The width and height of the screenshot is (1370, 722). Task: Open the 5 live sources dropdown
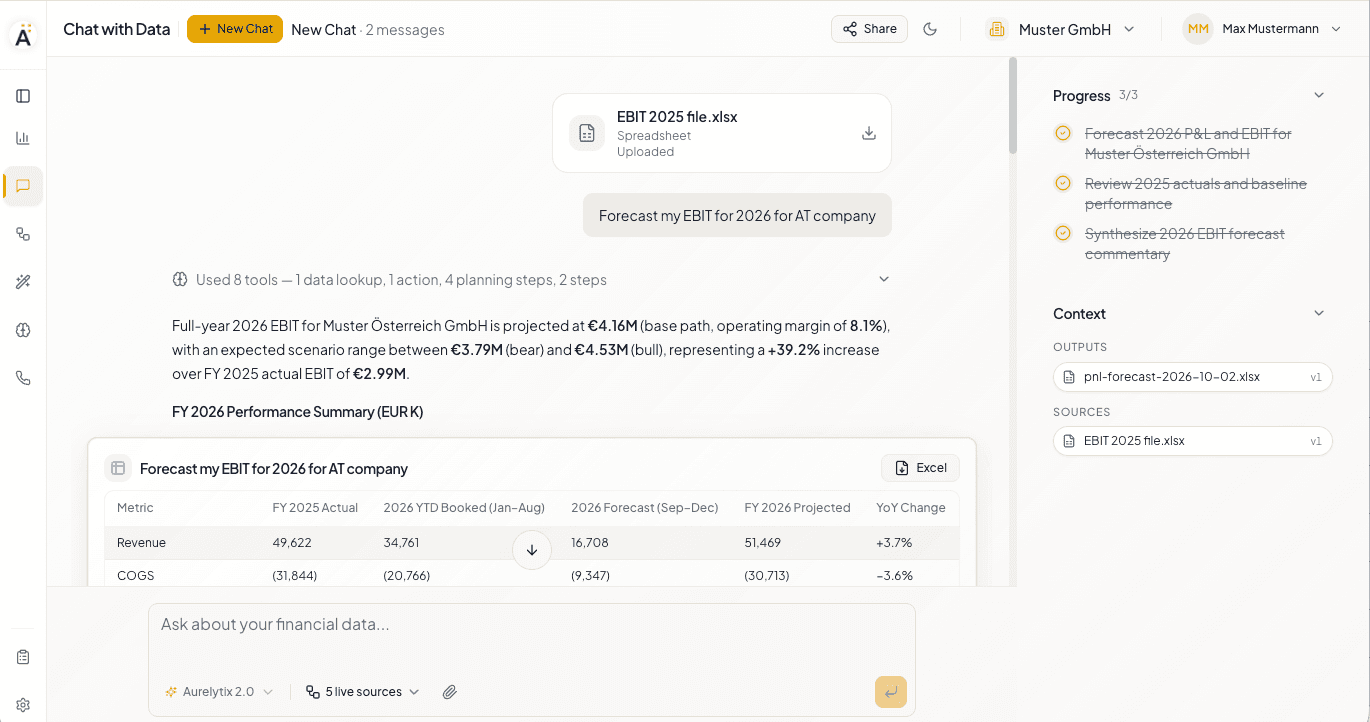[363, 692]
